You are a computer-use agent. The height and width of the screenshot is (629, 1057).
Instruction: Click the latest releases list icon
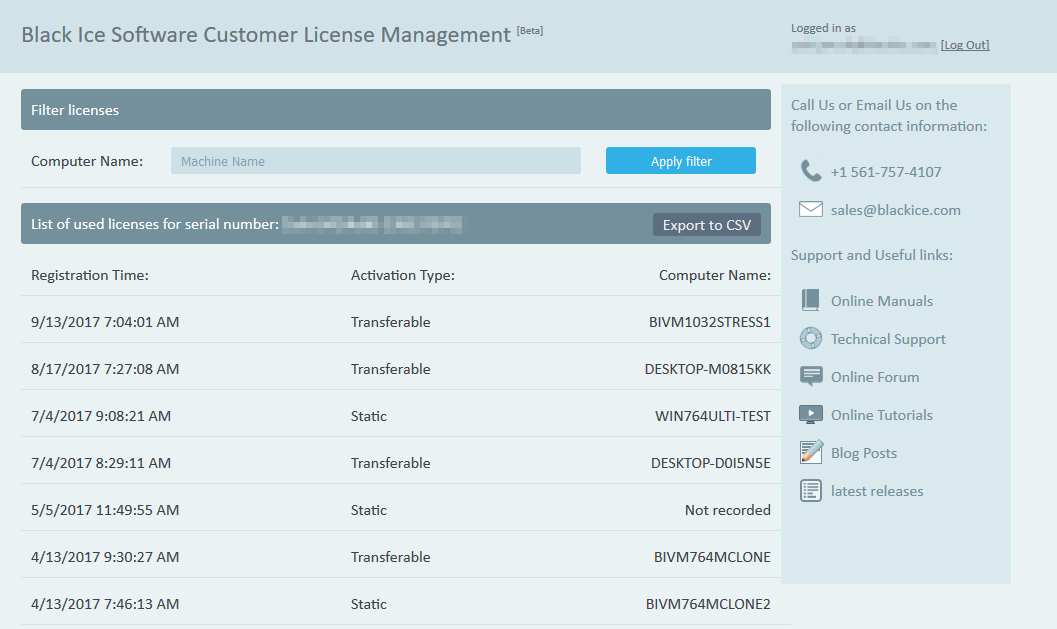tap(811, 491)
